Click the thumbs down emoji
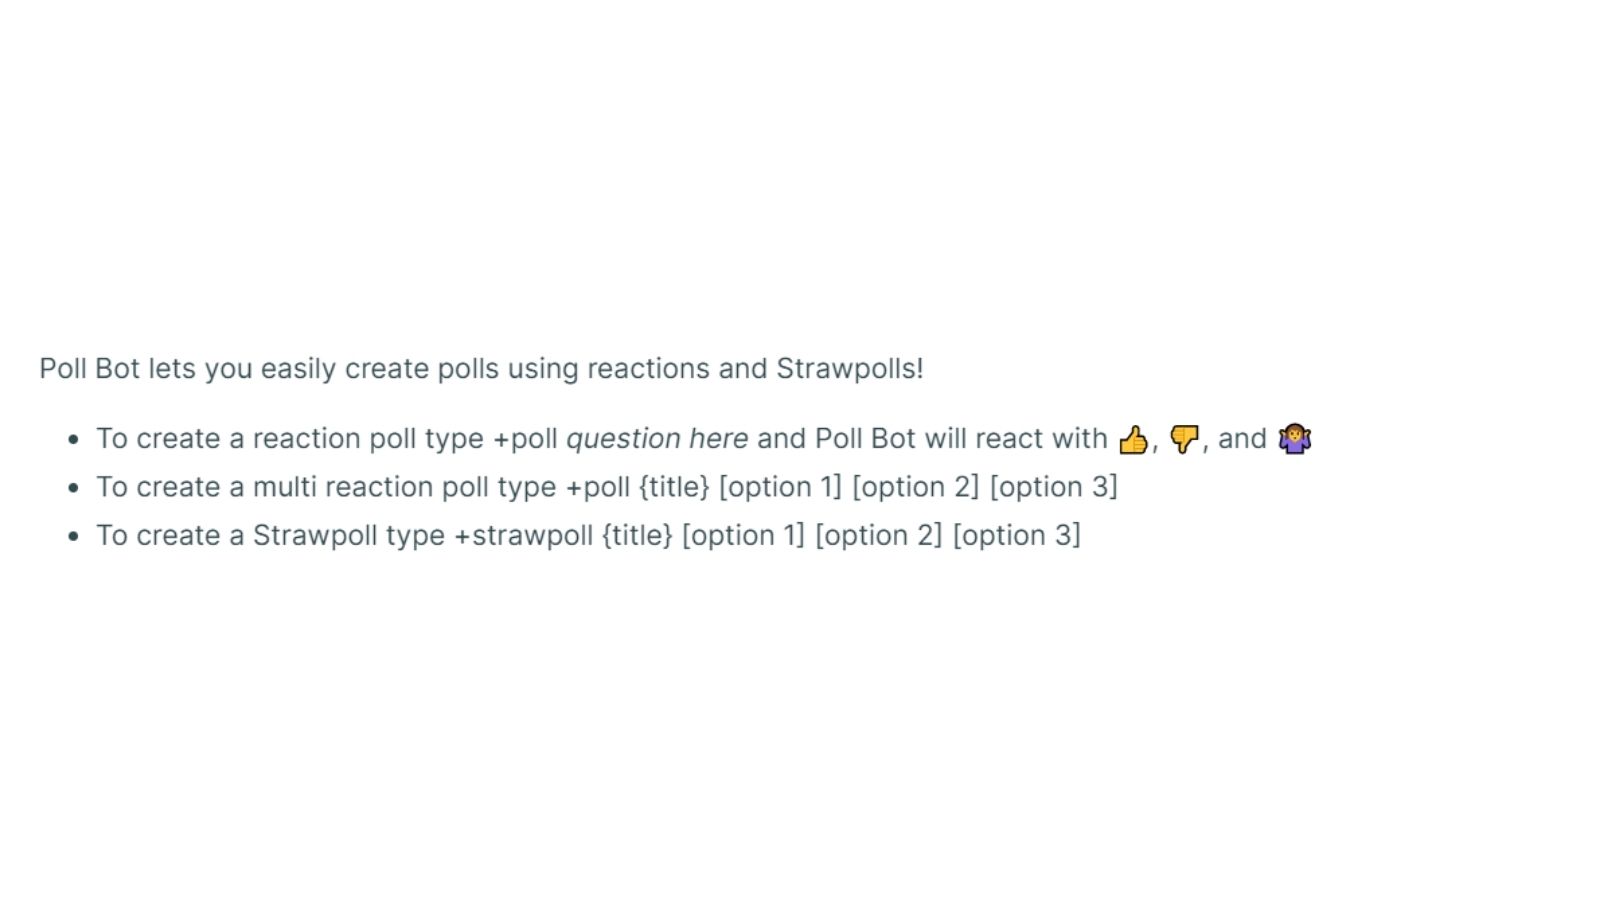This screenshot has height=900, width=1600. click(1184, 439)
